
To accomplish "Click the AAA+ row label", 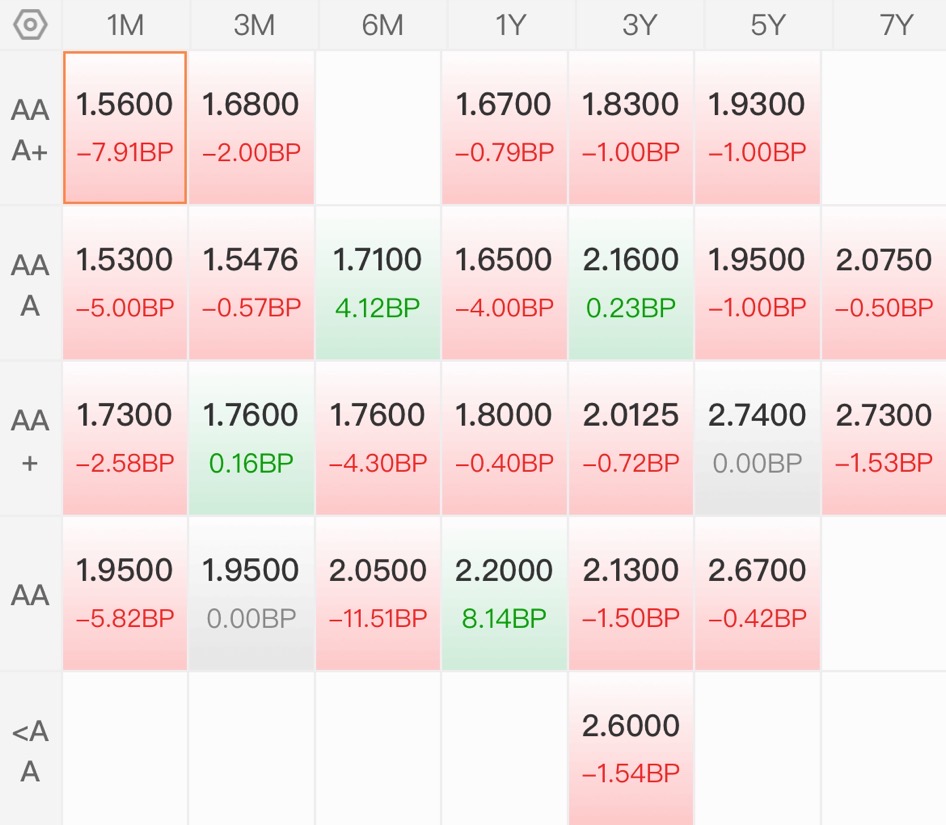I will [30, 129].
